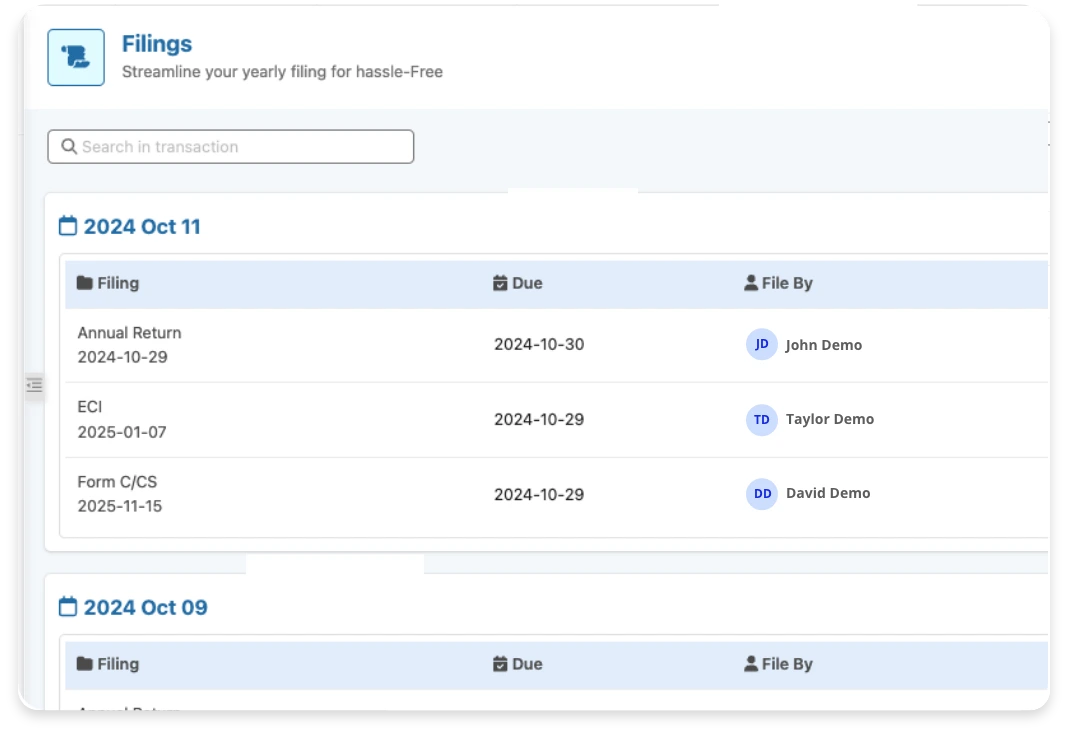Click the Filings stamp icon in the header
The image size is (1068, 734).
click(x=76, y=57)
